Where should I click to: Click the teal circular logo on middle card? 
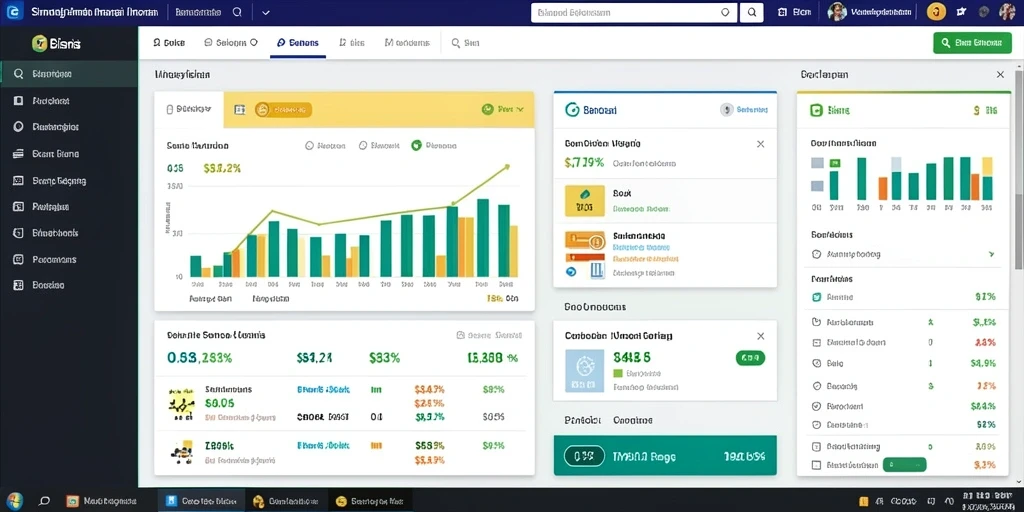pos(571,110)
